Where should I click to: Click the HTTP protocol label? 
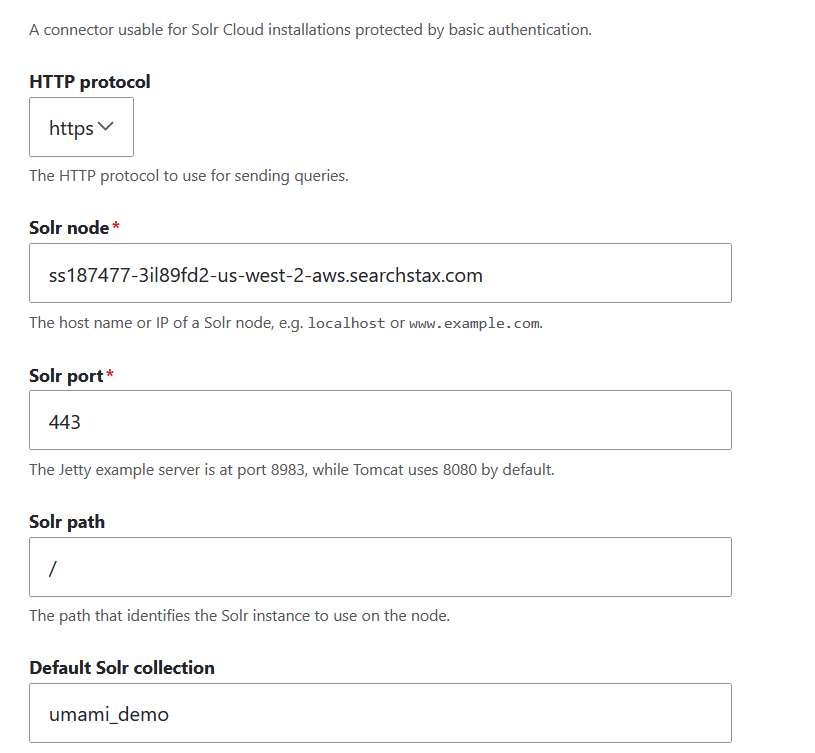pyautogui.click(x=90, y=82)
